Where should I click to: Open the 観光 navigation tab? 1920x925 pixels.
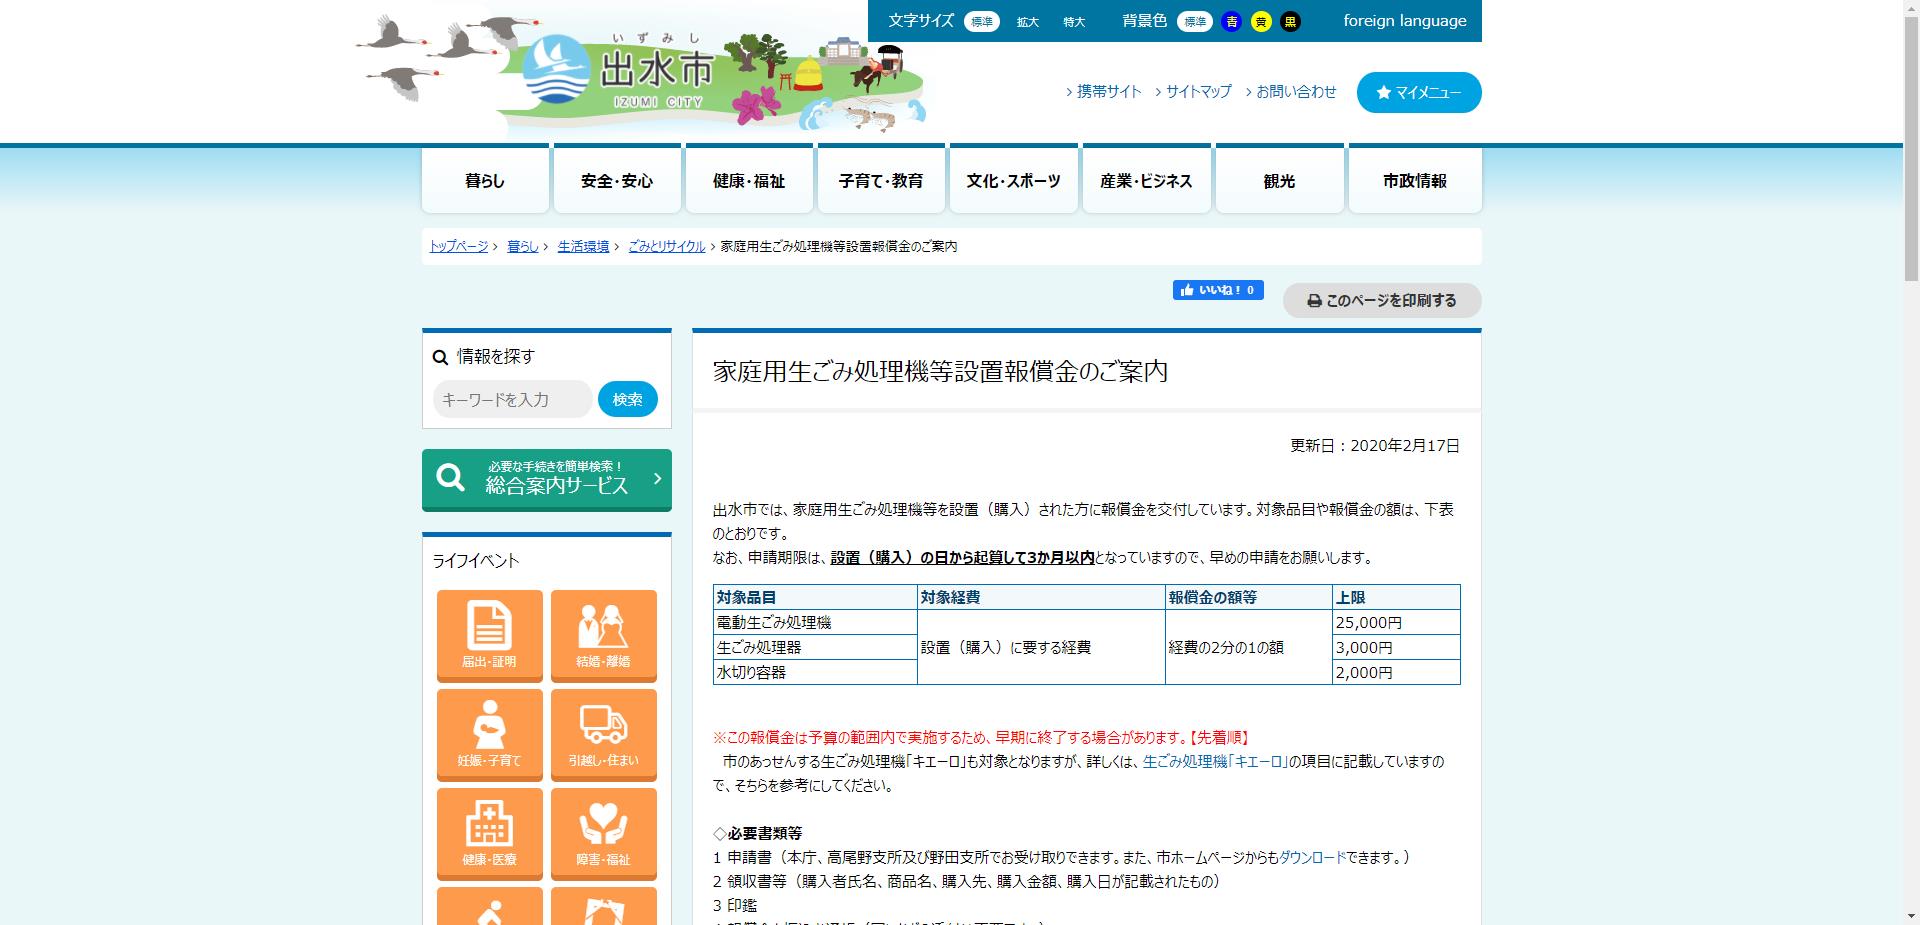pos(1279,180)
